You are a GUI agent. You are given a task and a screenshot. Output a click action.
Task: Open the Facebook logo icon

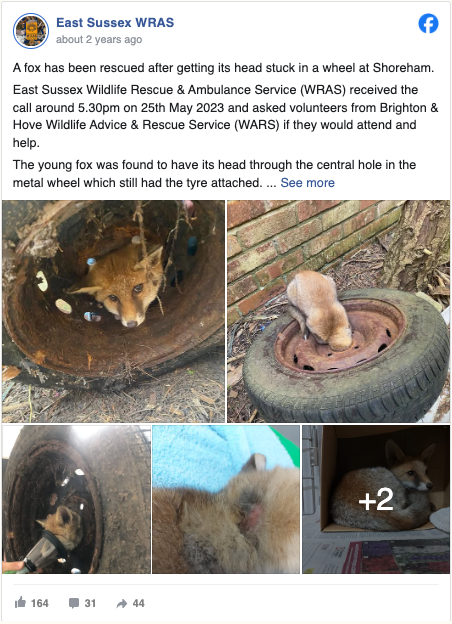pos(428,23)
